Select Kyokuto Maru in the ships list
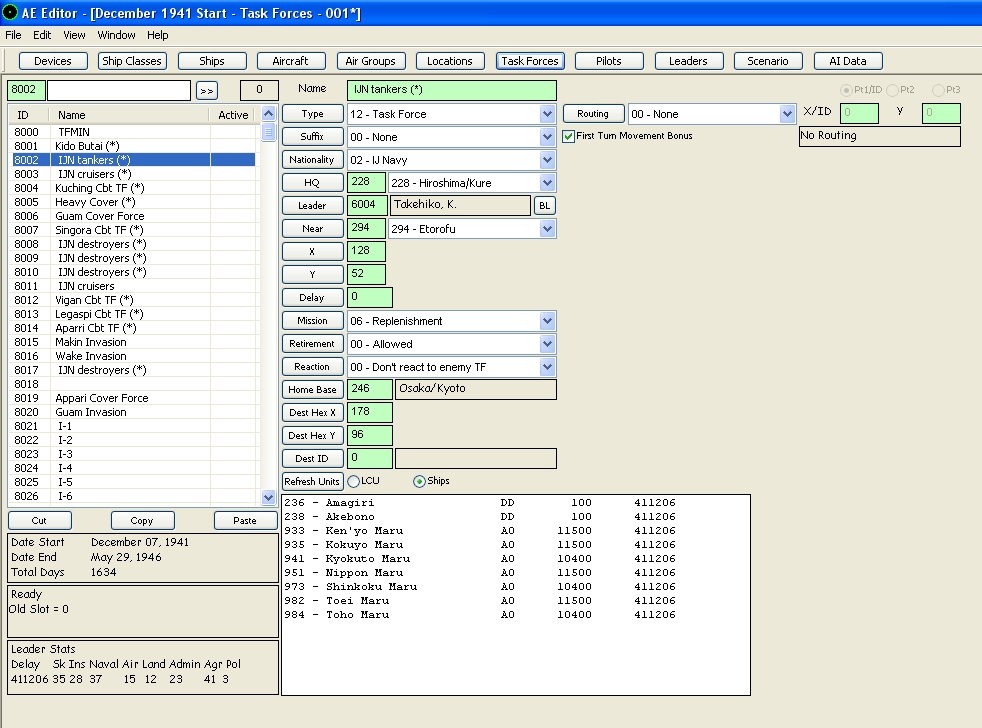Screen dimensions: 982x728 [x=480, y=559]
